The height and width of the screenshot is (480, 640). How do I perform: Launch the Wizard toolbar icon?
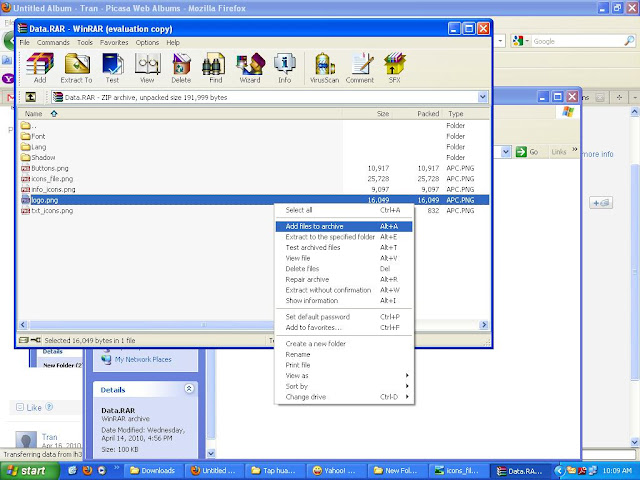249,66
